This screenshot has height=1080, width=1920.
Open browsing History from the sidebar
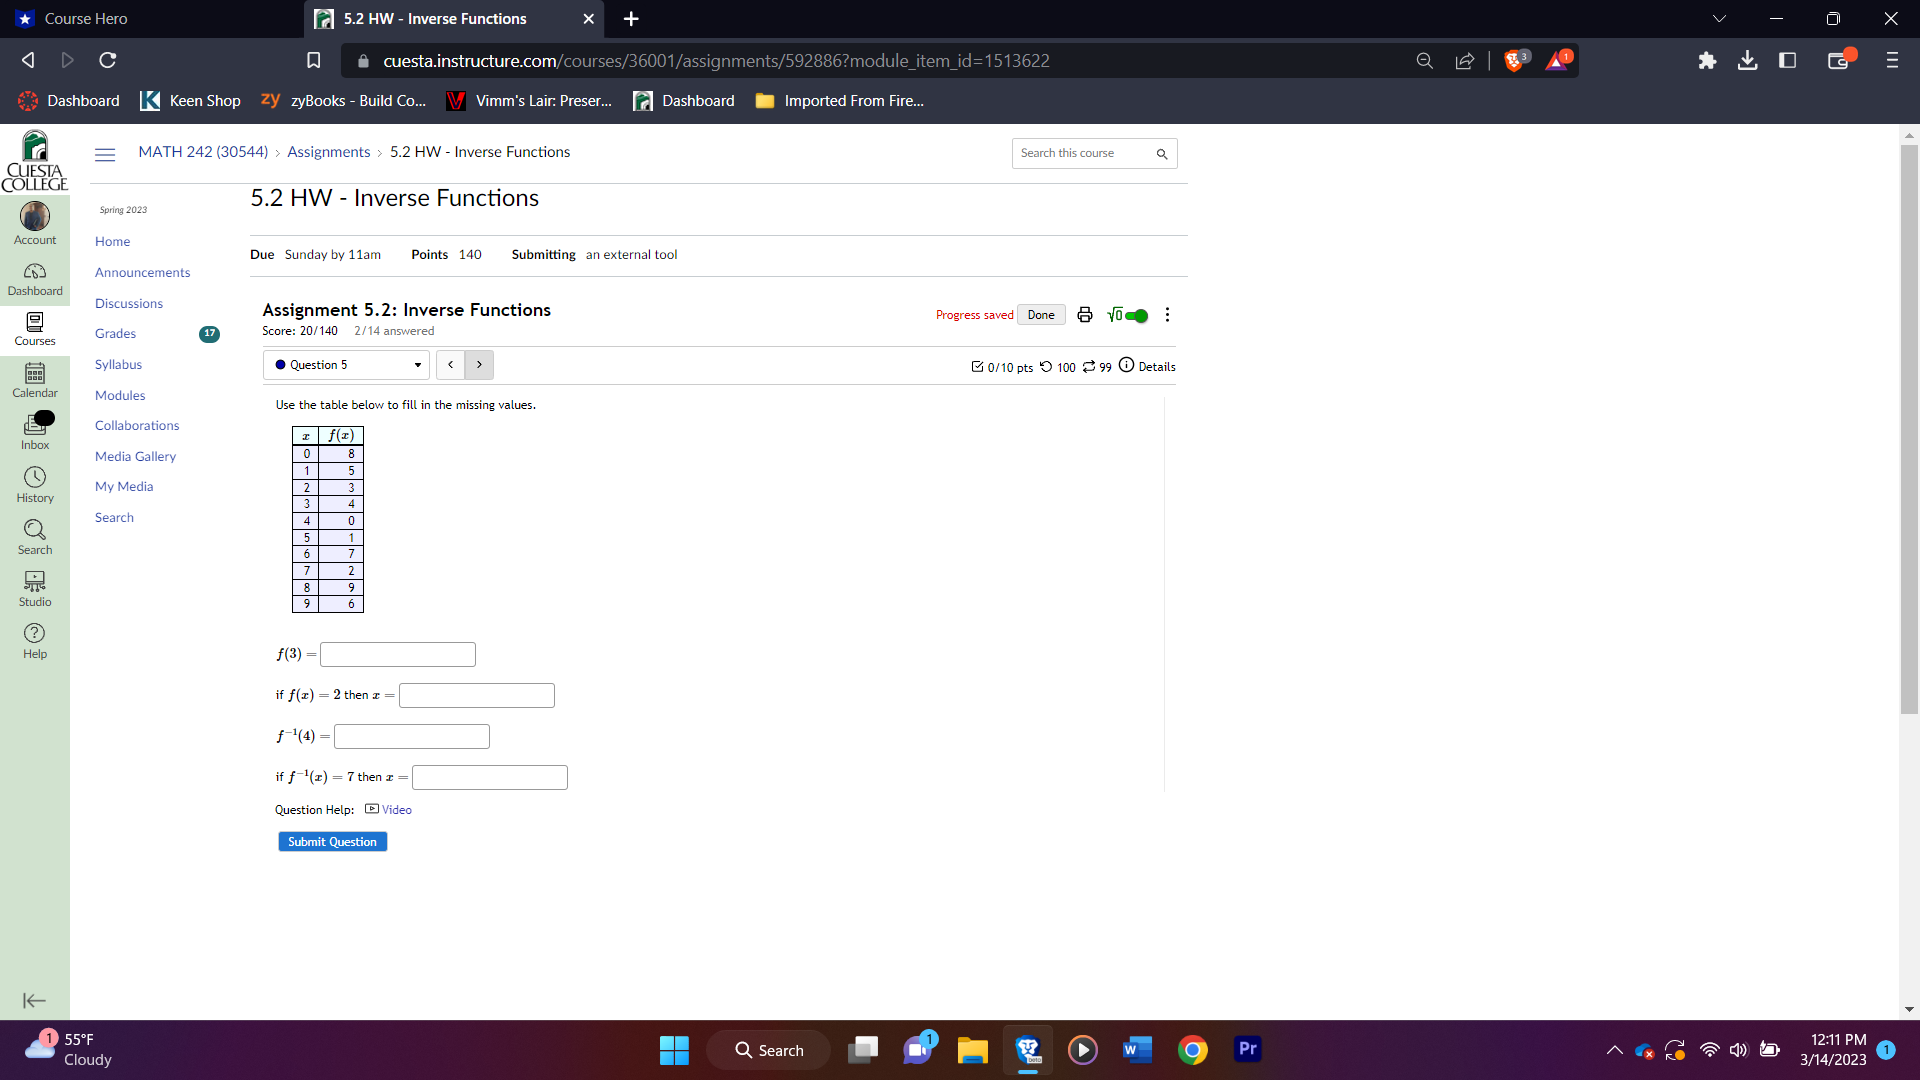(35, 484)
